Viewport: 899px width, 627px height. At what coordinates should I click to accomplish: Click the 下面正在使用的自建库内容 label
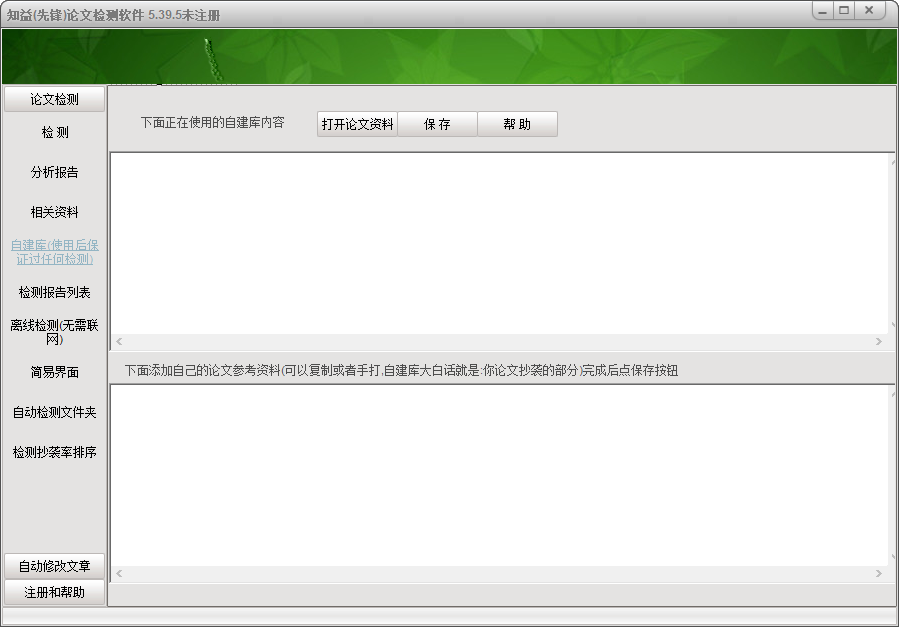[x=213, y=123]
